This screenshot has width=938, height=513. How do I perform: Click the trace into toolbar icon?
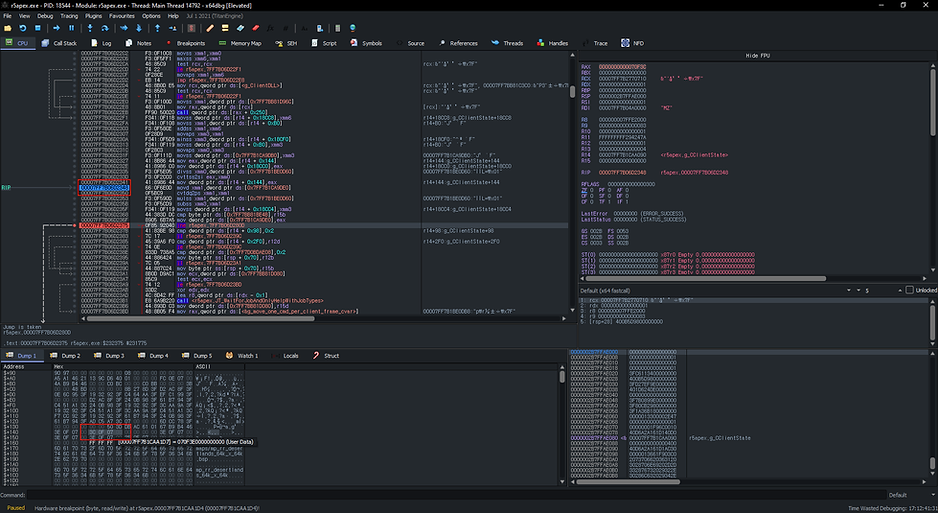coord(124,28)
